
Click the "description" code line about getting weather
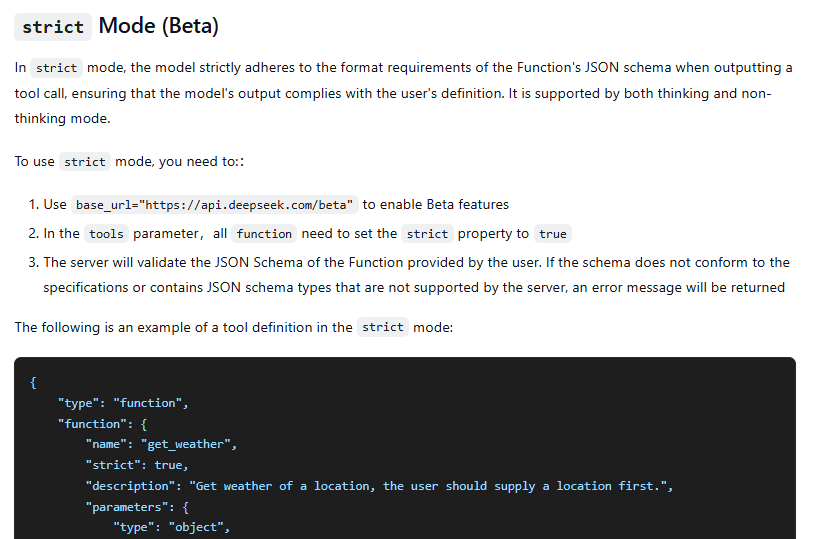point(379,486)
